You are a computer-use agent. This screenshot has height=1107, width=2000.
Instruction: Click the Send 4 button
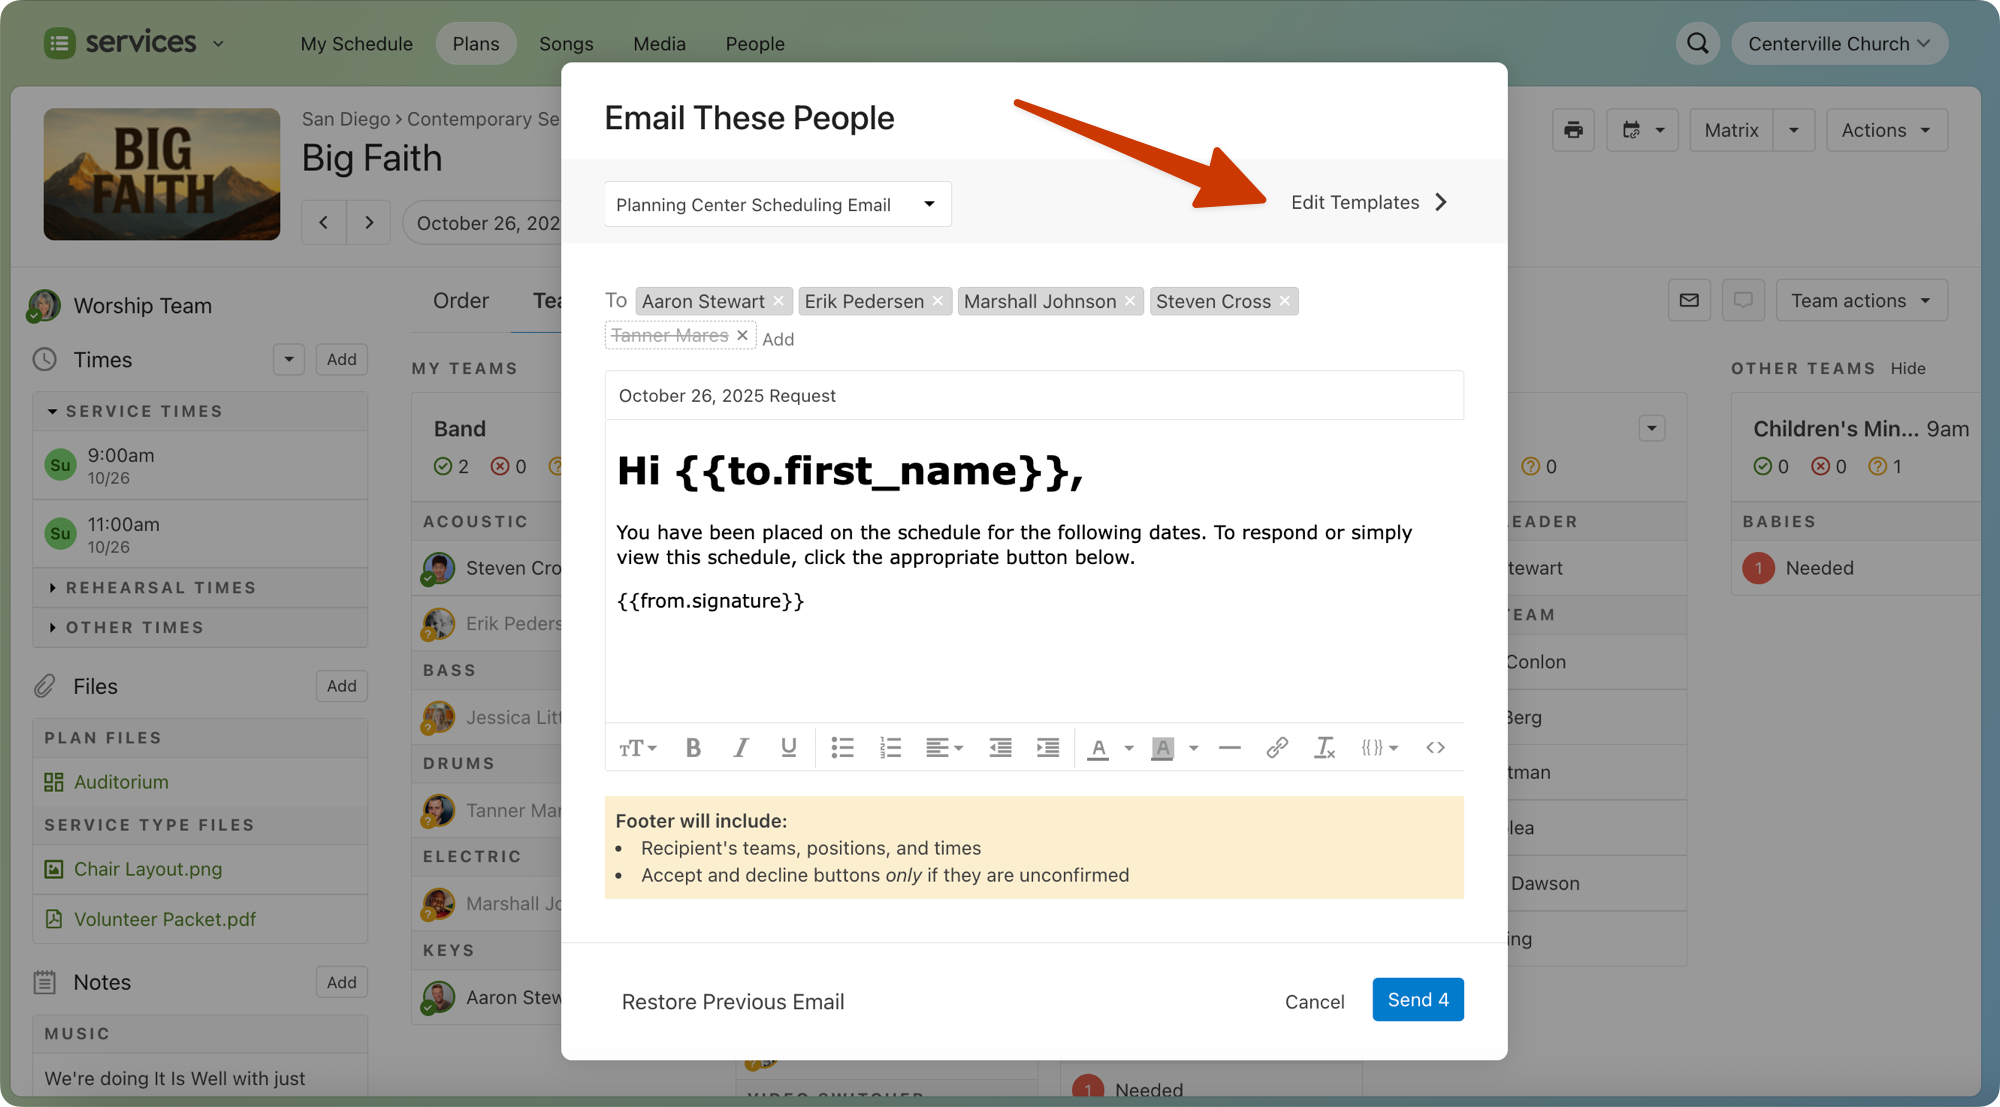[1417, 999]
